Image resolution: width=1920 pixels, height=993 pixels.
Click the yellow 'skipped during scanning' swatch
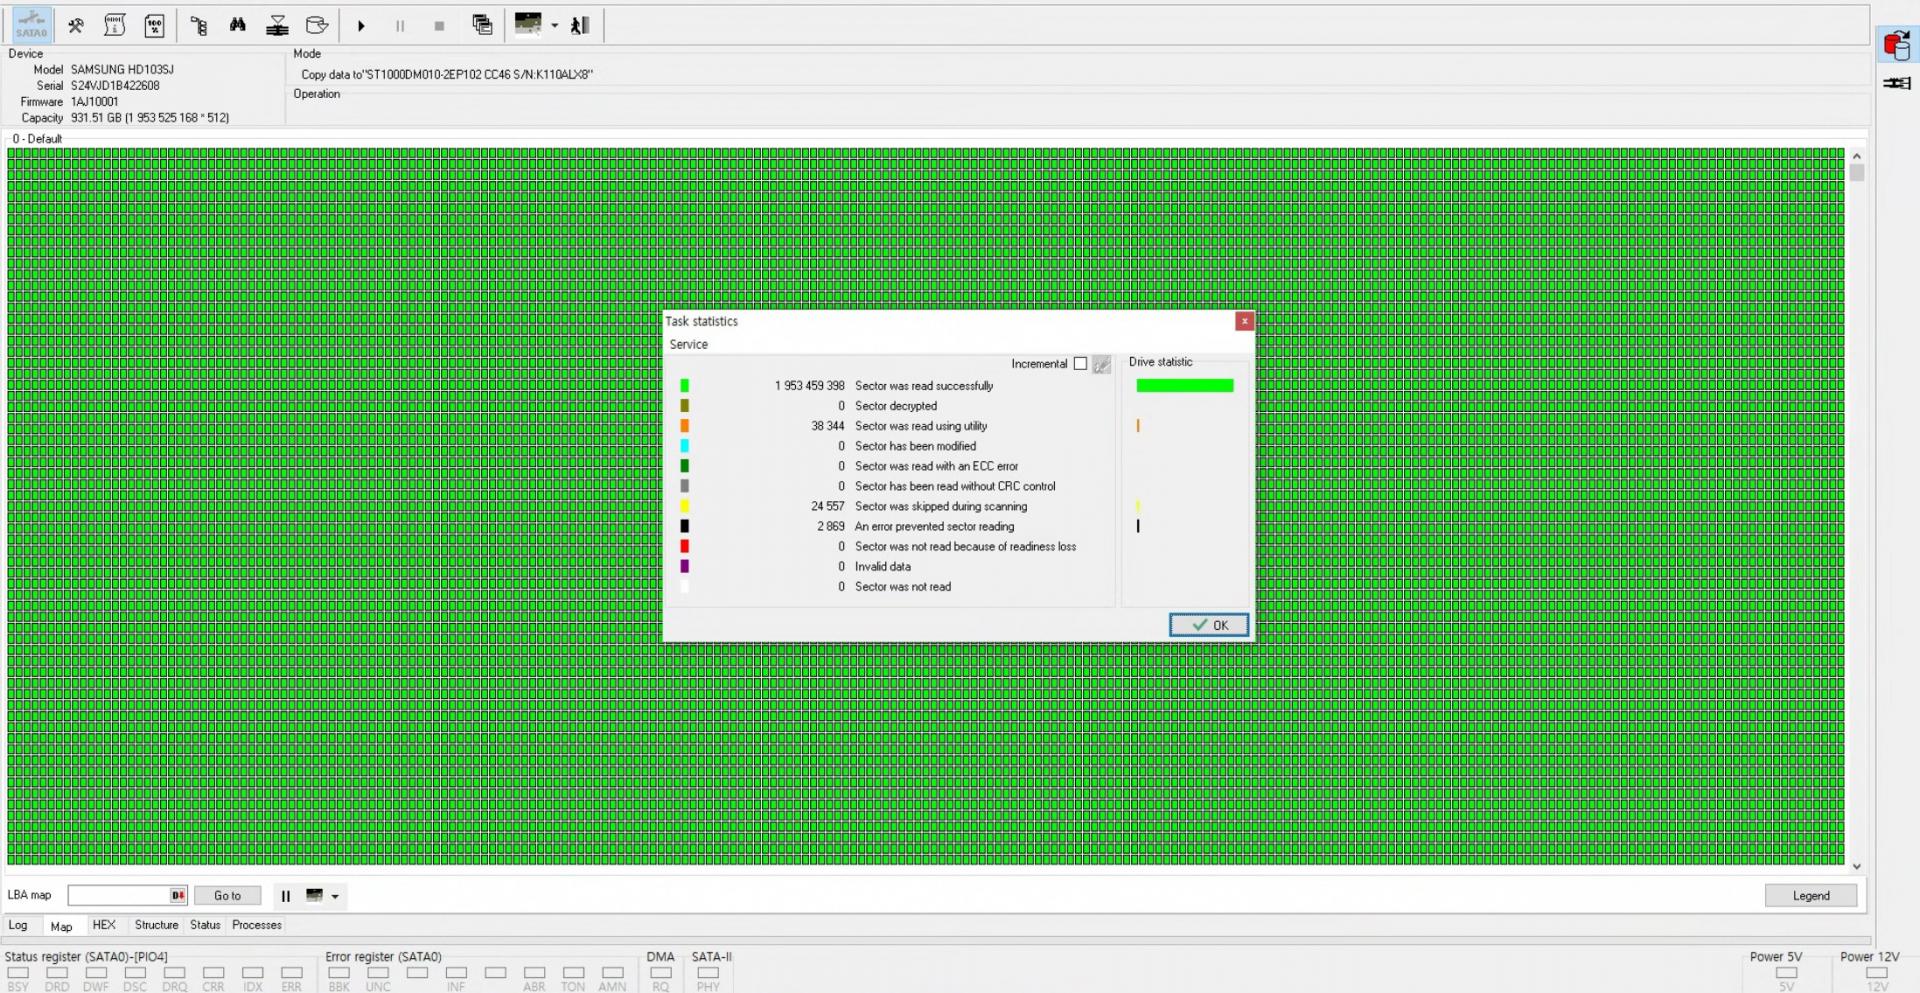[x=684, y=506]
